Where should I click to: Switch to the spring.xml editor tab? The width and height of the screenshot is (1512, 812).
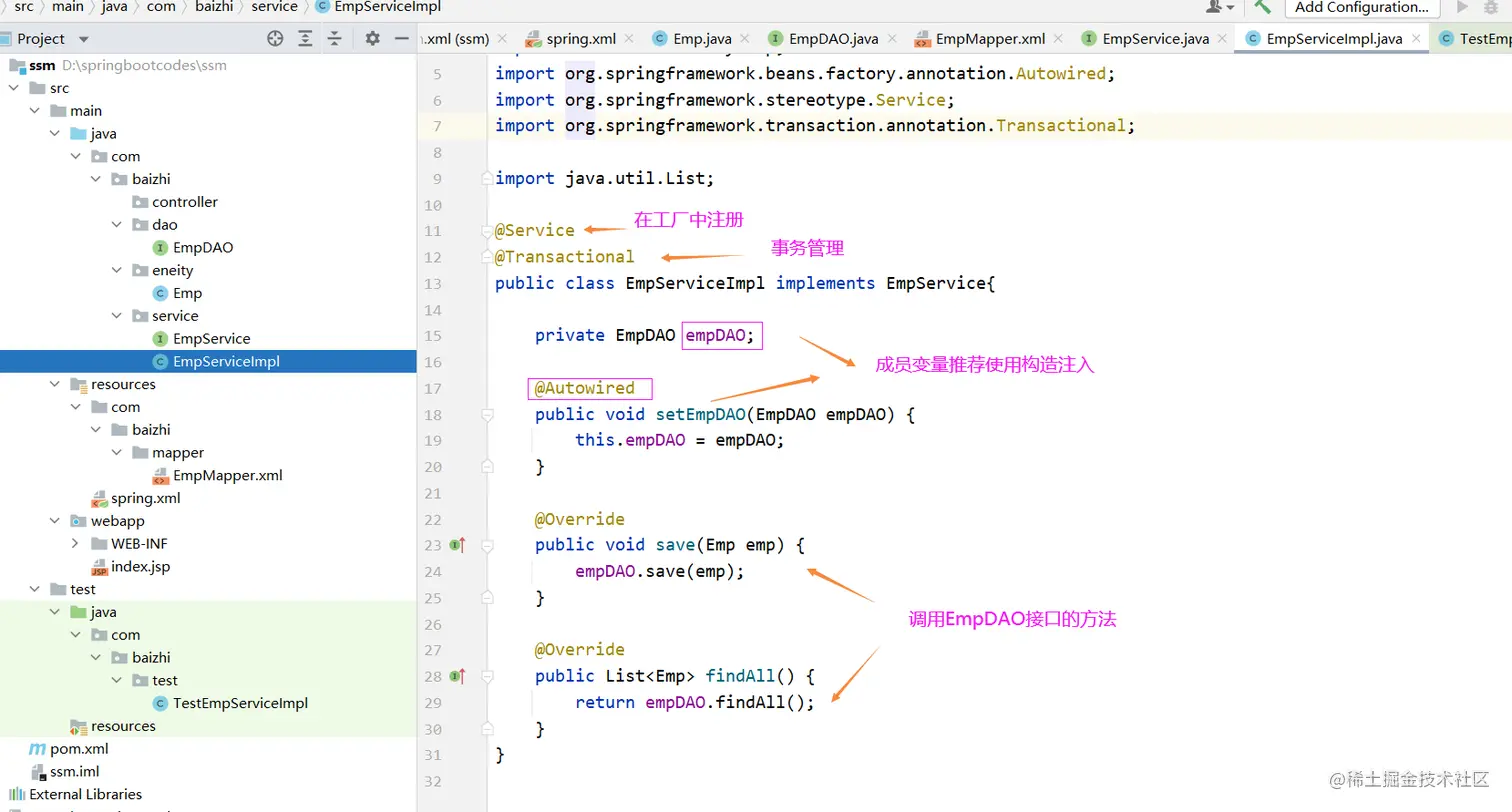[x=580, y=39]
